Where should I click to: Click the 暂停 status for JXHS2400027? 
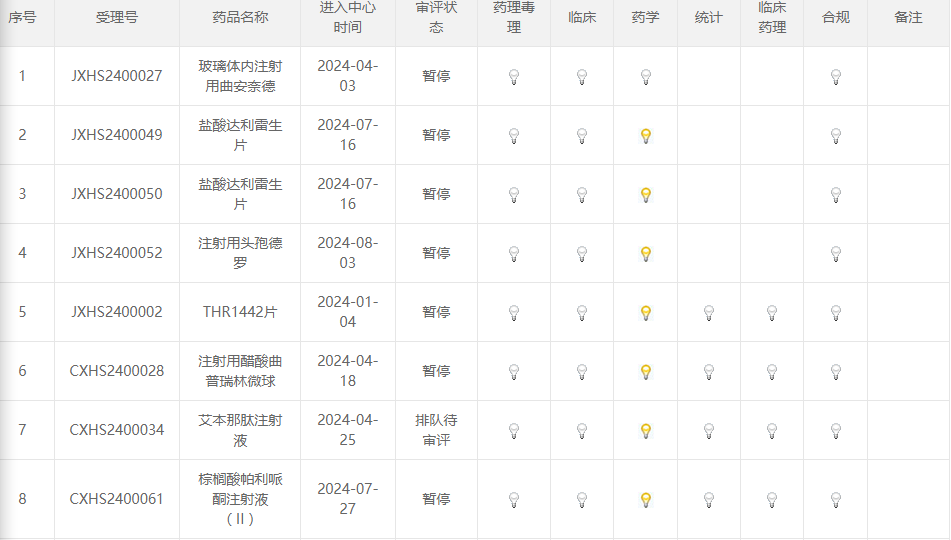click(436, 76)
